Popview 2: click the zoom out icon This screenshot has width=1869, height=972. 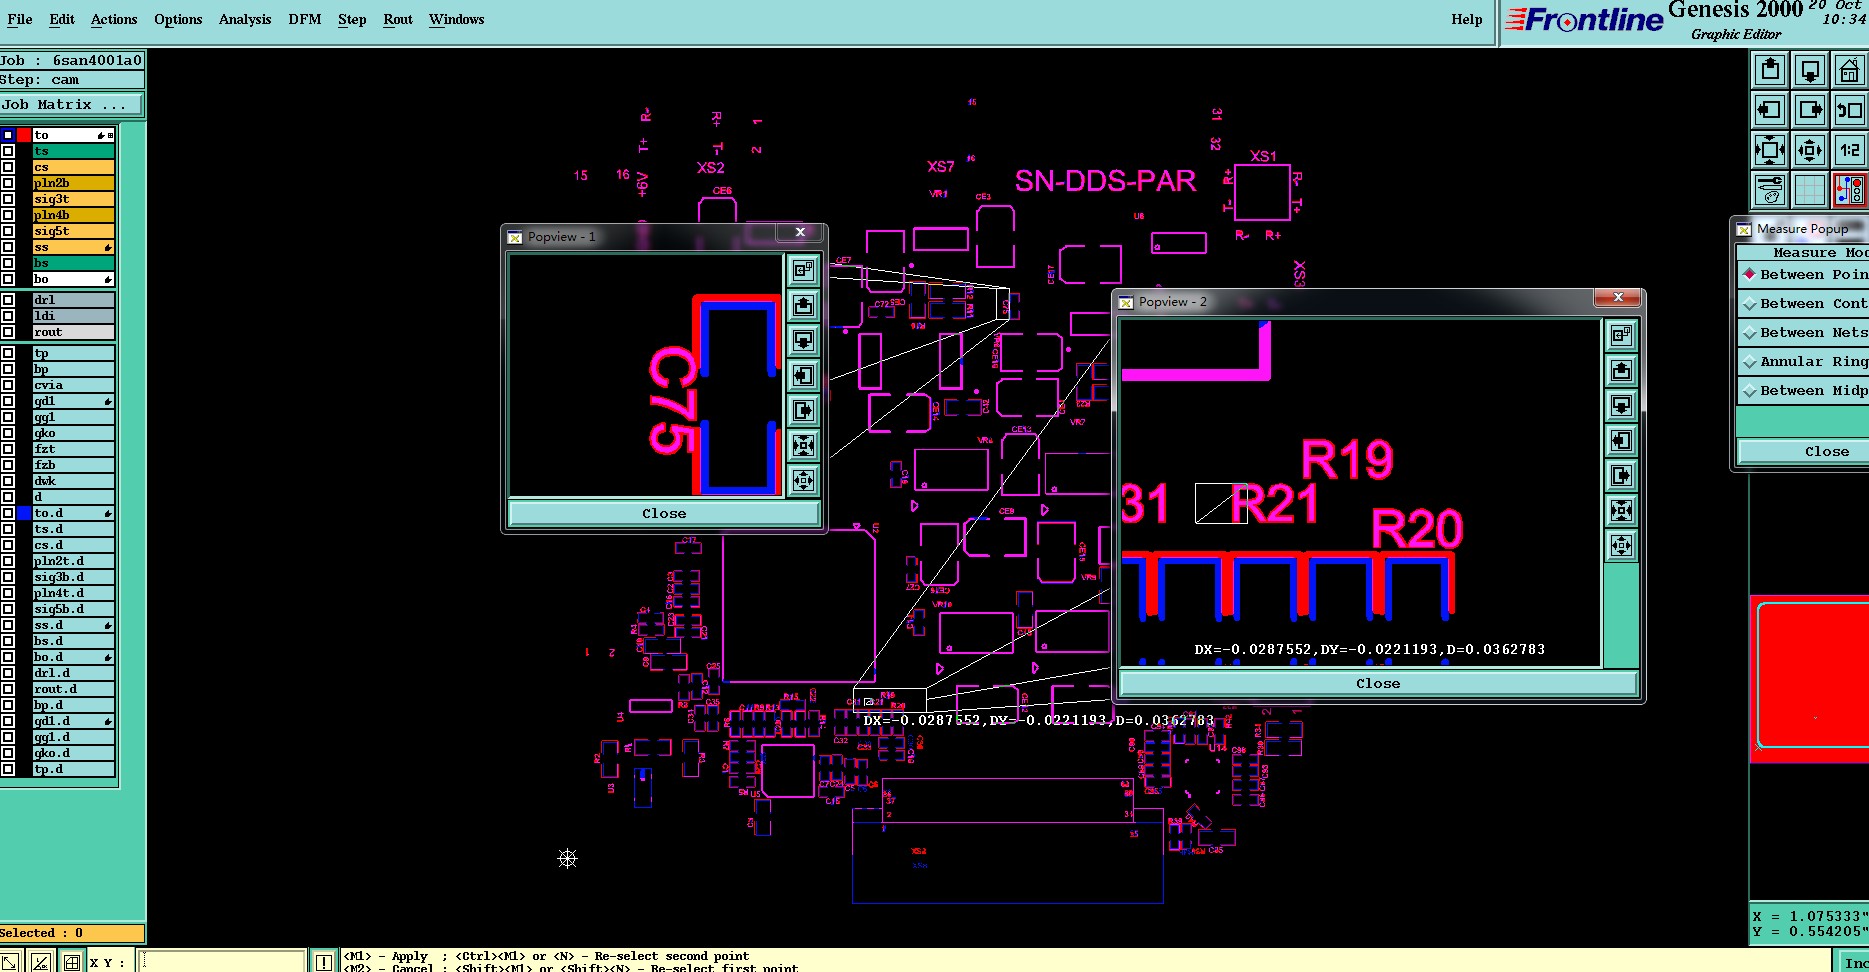(1621, 546)
